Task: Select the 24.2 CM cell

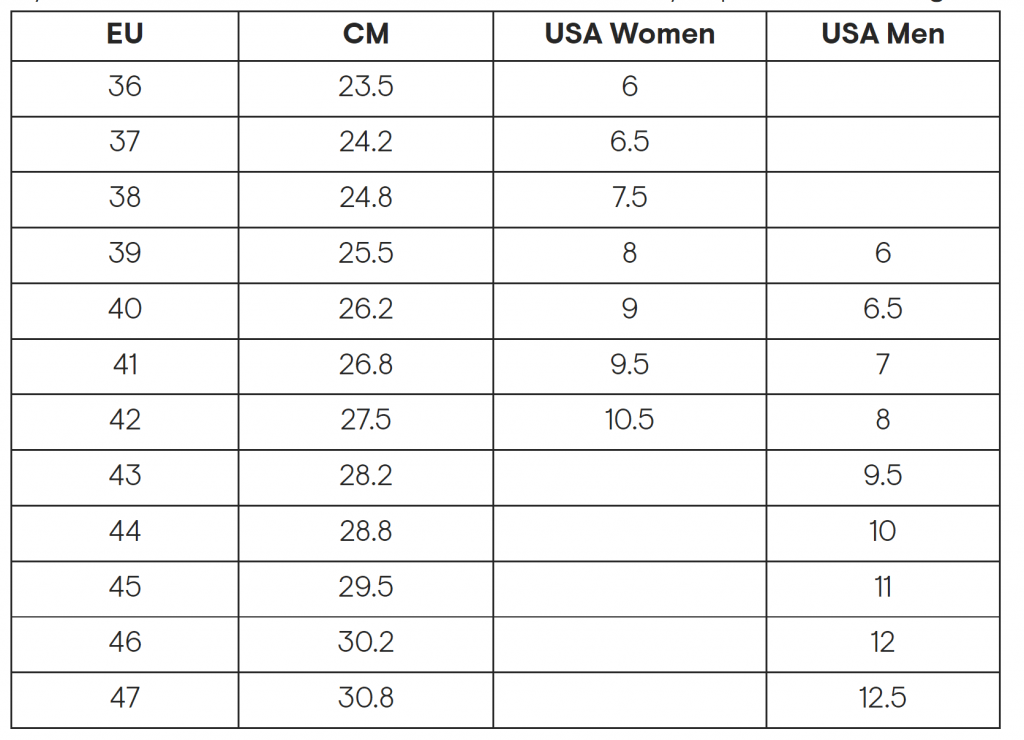Action: click(366, 144)
